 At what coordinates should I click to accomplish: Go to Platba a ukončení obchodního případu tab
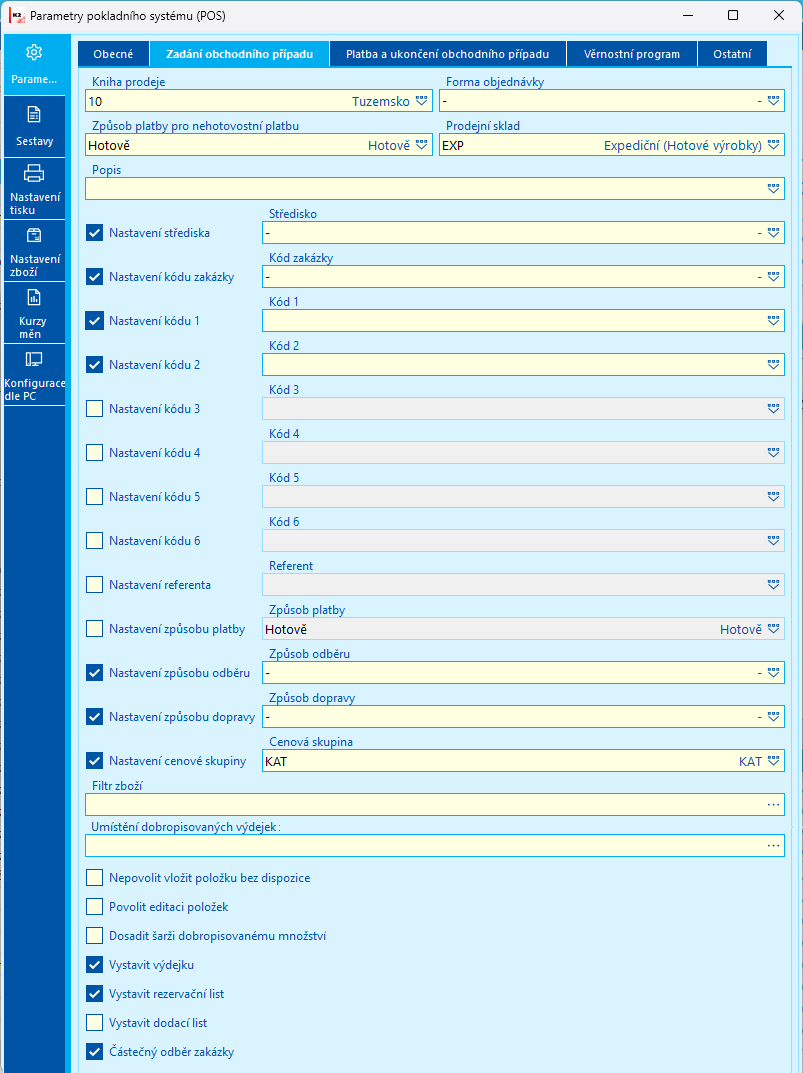[448, 54]
